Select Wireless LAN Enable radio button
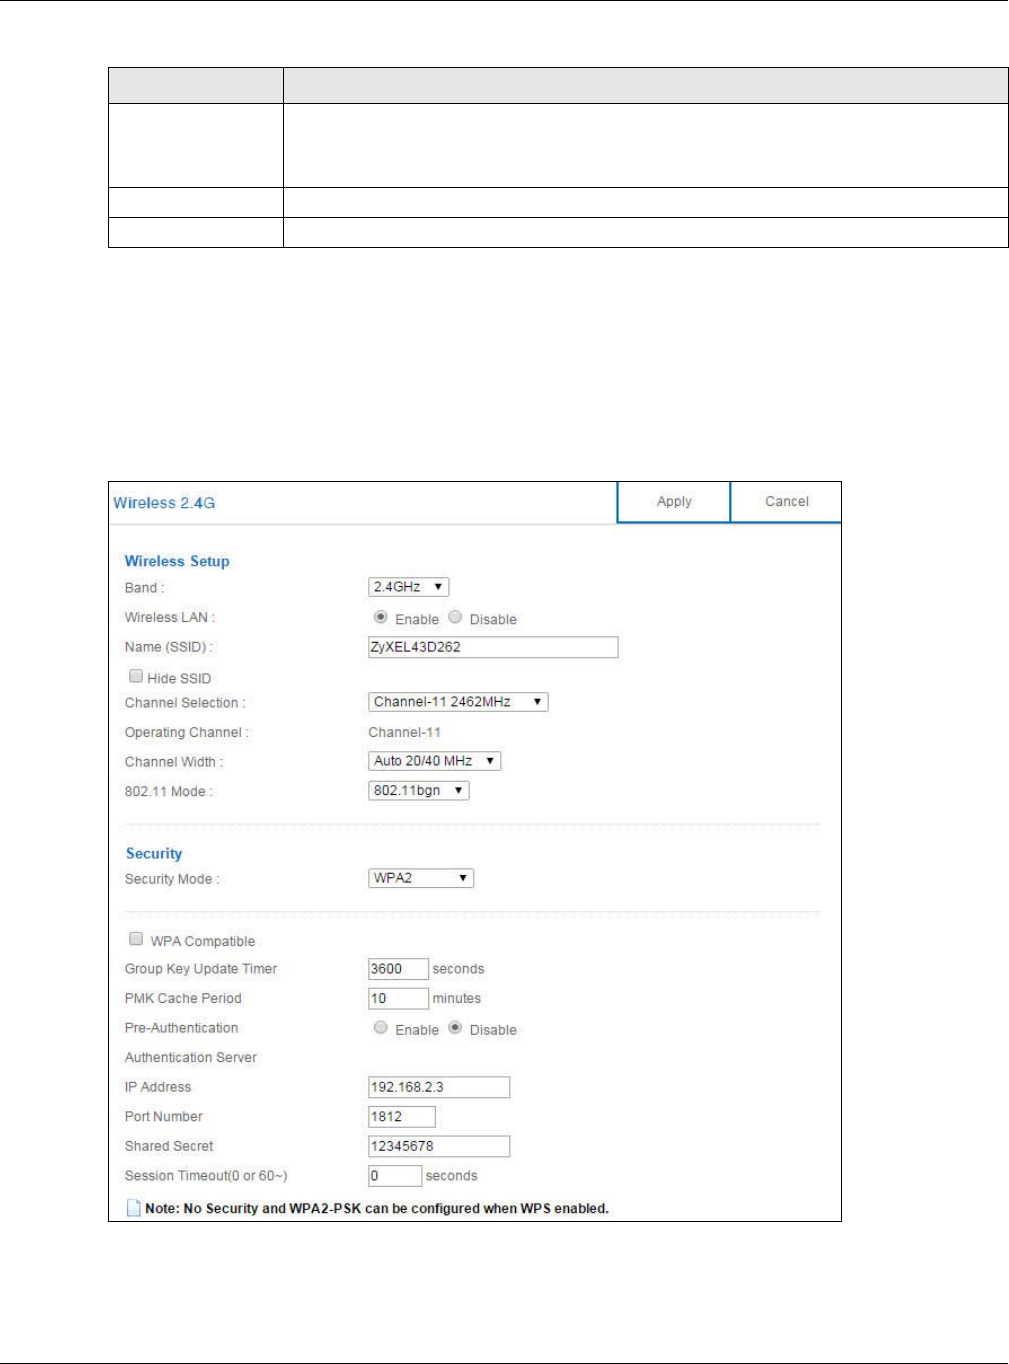The height and width of the screenshot is (1364, 1009). click(x=381, y=618)
